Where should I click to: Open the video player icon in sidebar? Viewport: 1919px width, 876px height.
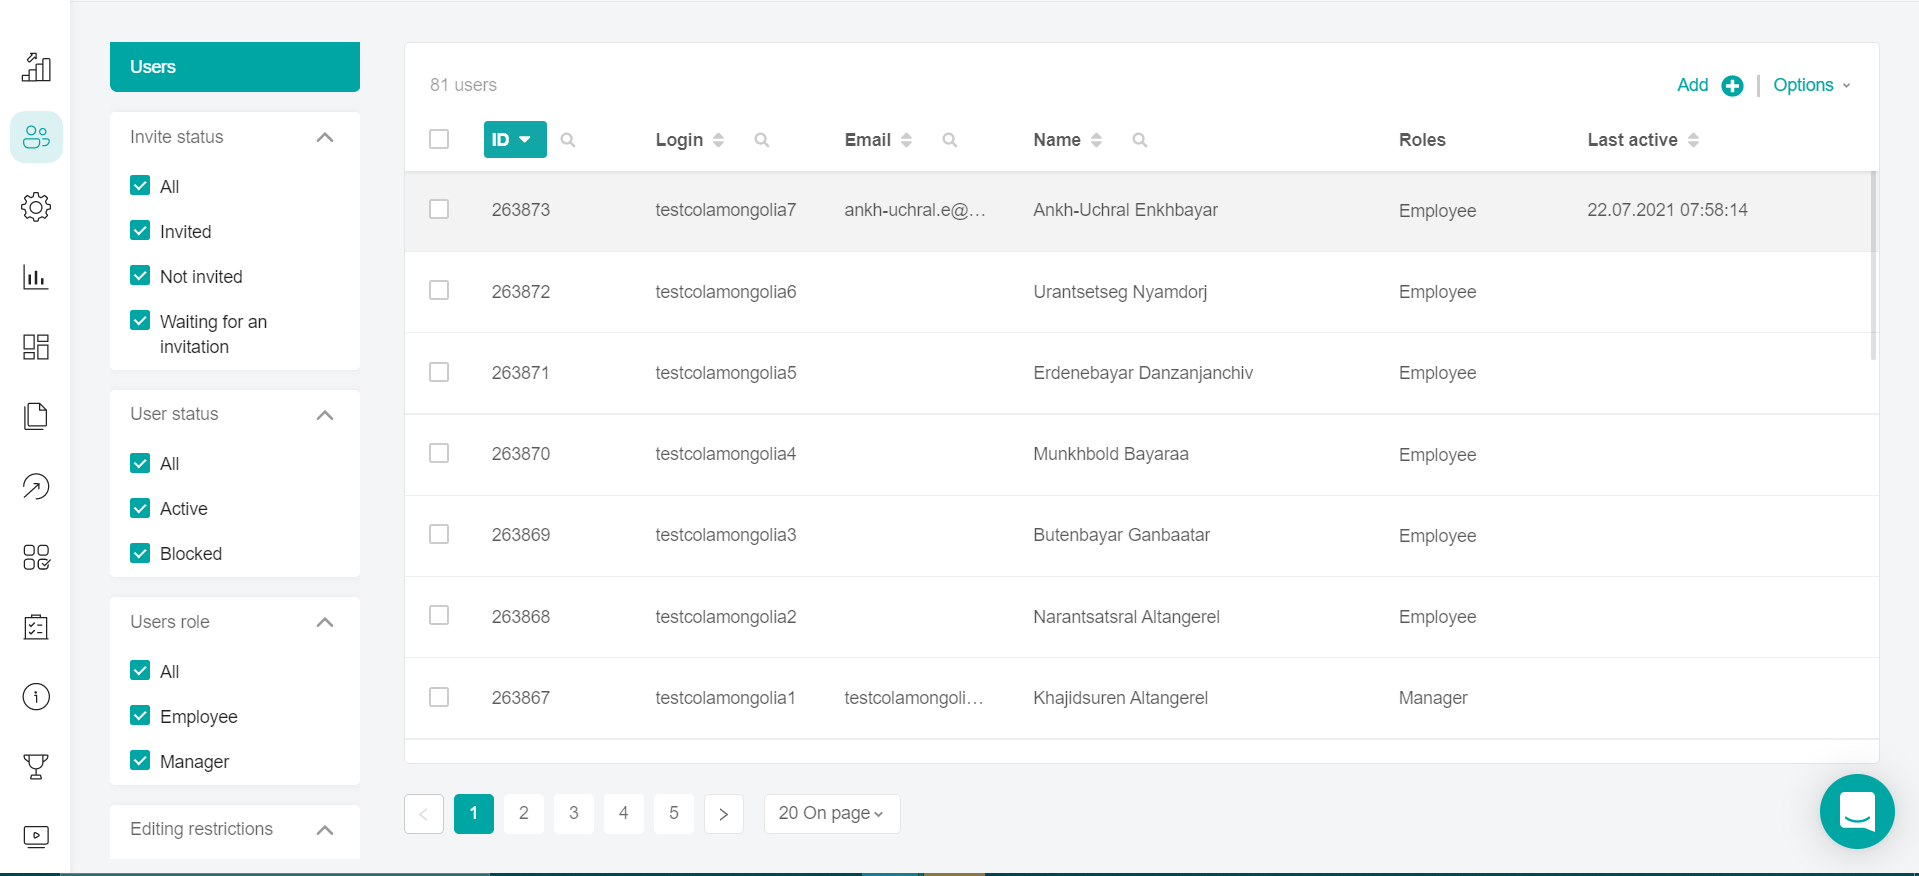[x=36, y=836]
